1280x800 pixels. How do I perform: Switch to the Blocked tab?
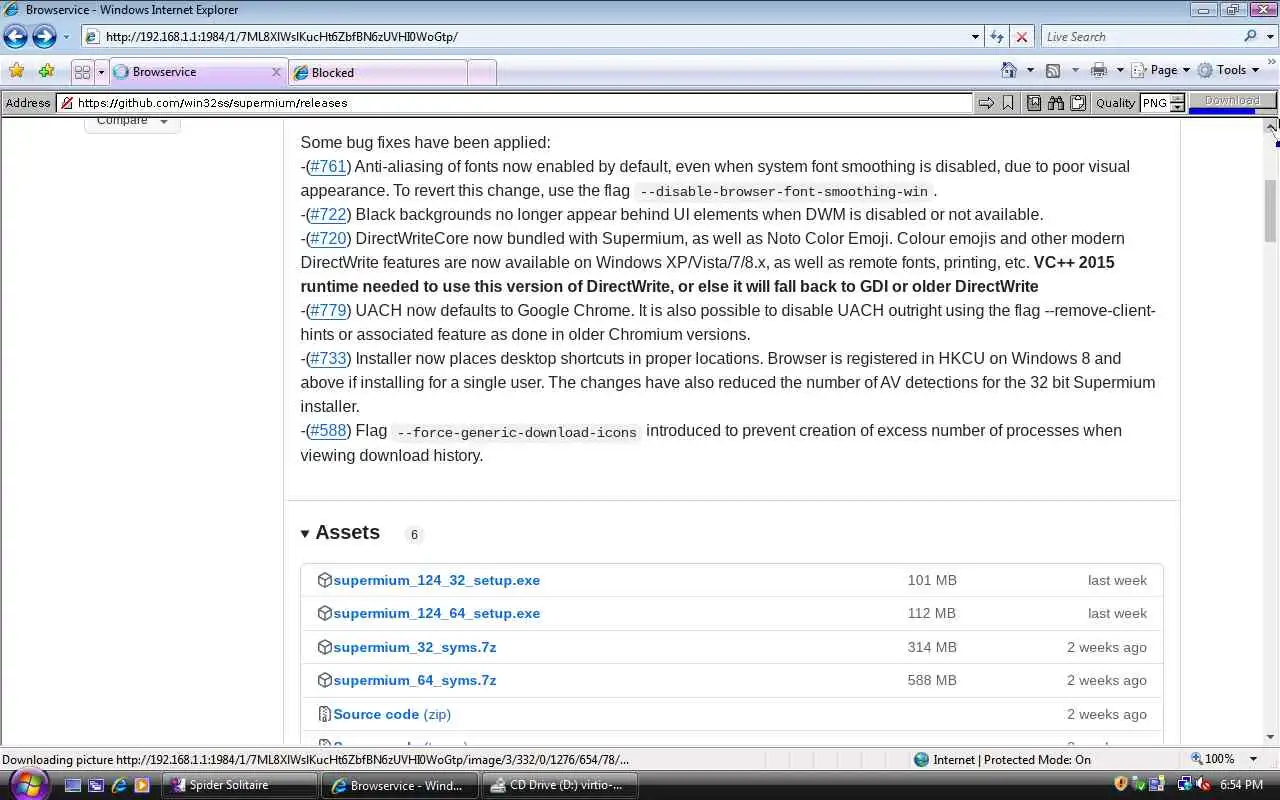point(378,72)
